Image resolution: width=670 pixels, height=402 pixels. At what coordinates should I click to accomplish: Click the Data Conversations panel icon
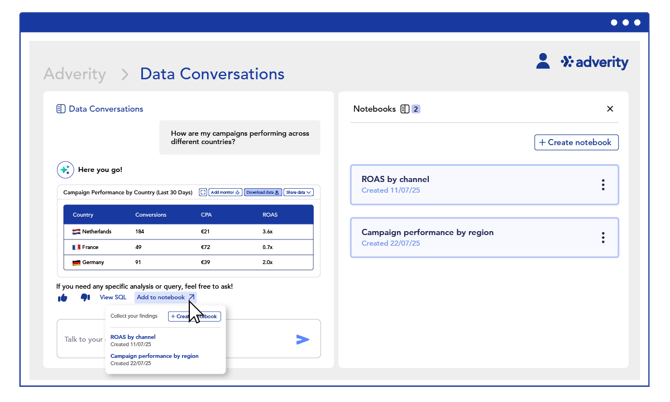[x=61, y=109]
